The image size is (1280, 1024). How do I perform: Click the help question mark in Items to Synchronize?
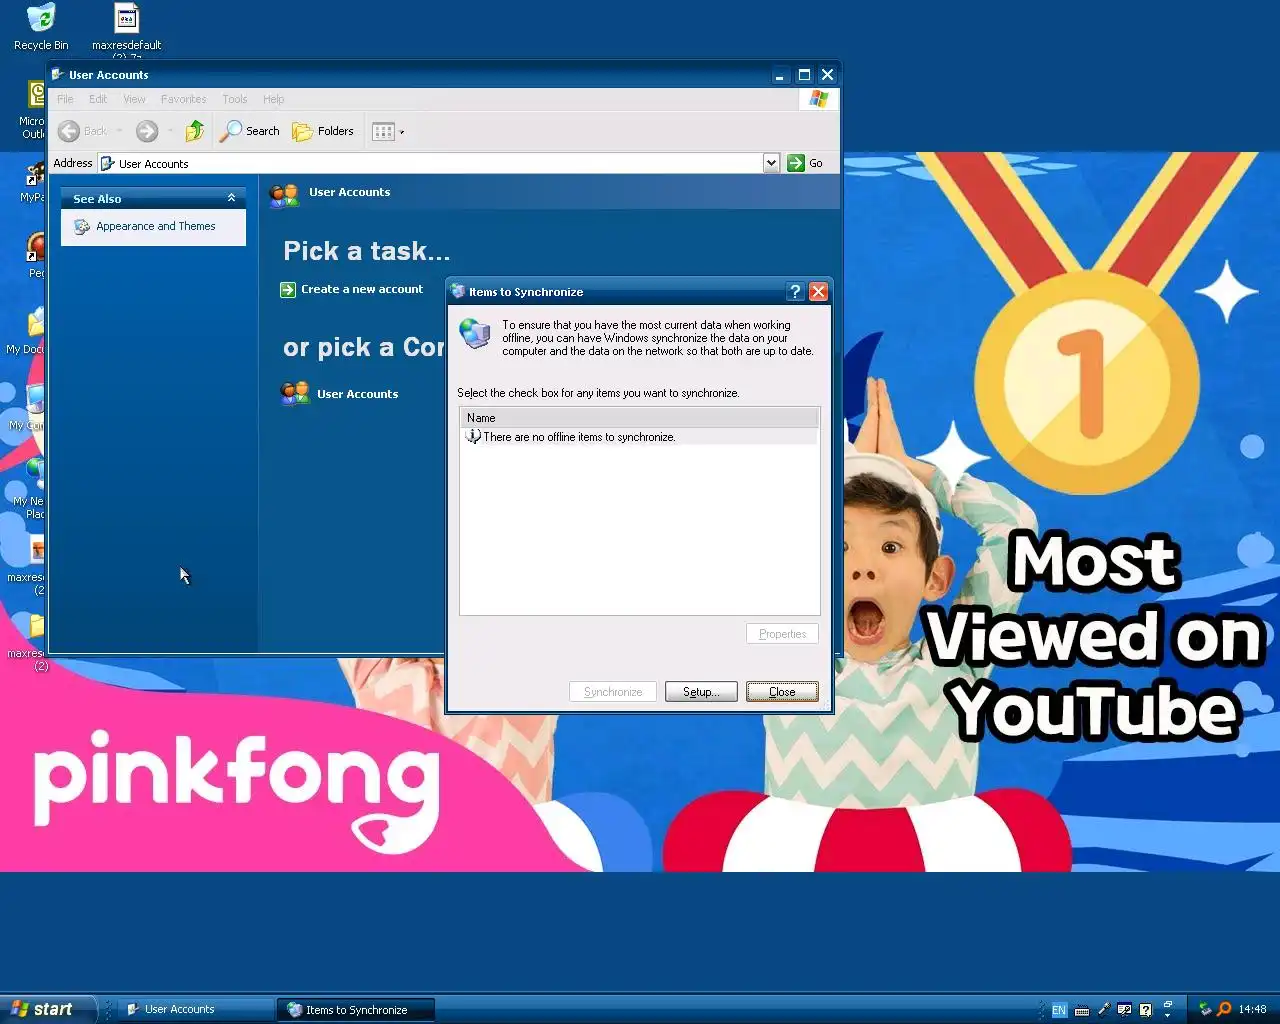tap(795, 292)
